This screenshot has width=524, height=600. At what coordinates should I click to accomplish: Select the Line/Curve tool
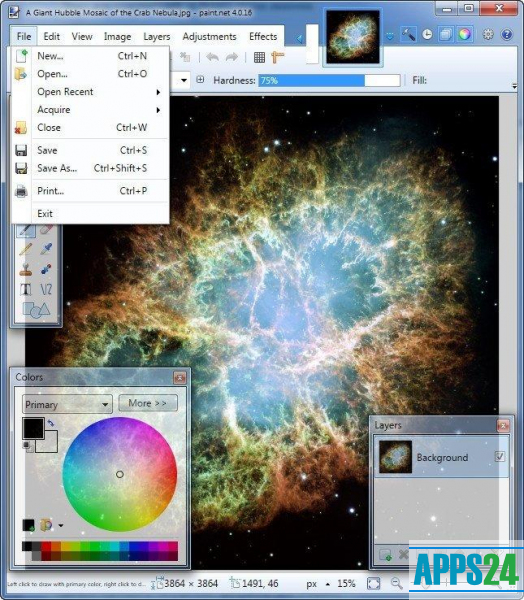pos(46,289)
